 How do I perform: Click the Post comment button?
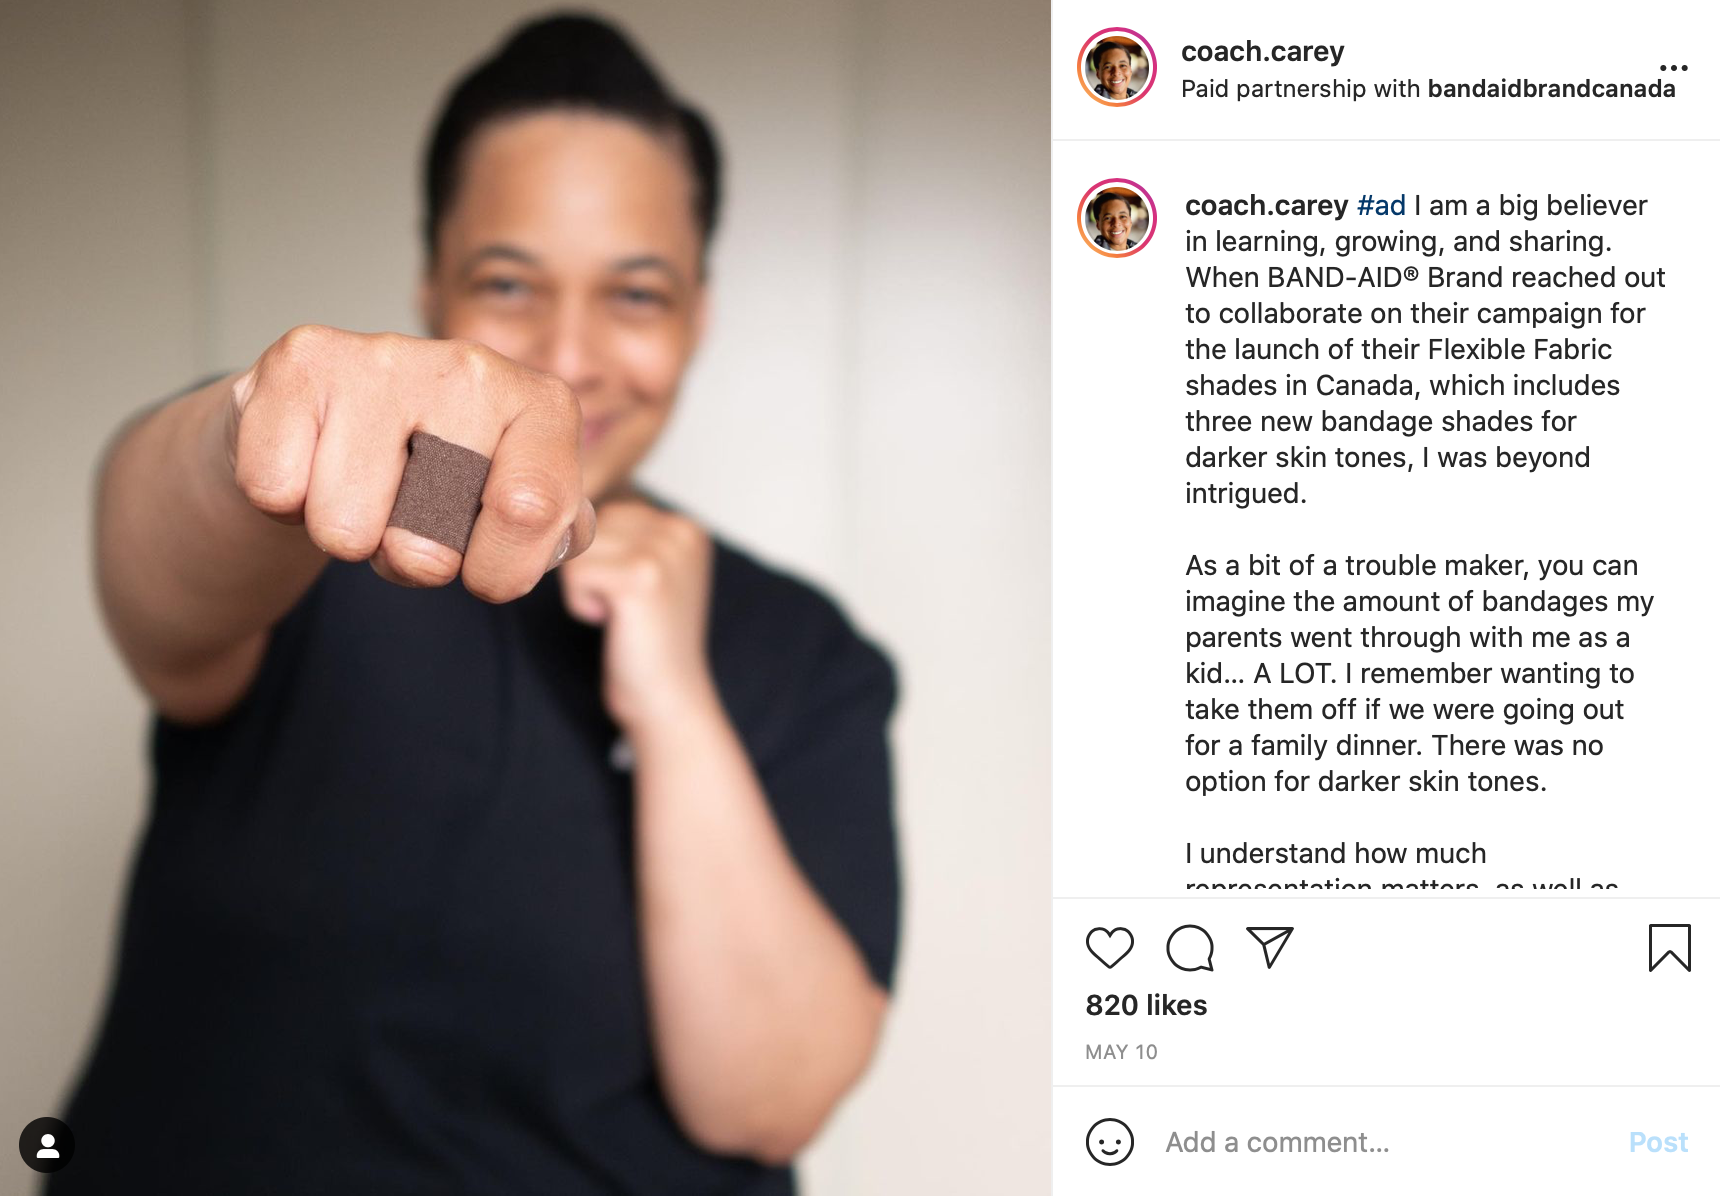click(x=1658, y=1142)
